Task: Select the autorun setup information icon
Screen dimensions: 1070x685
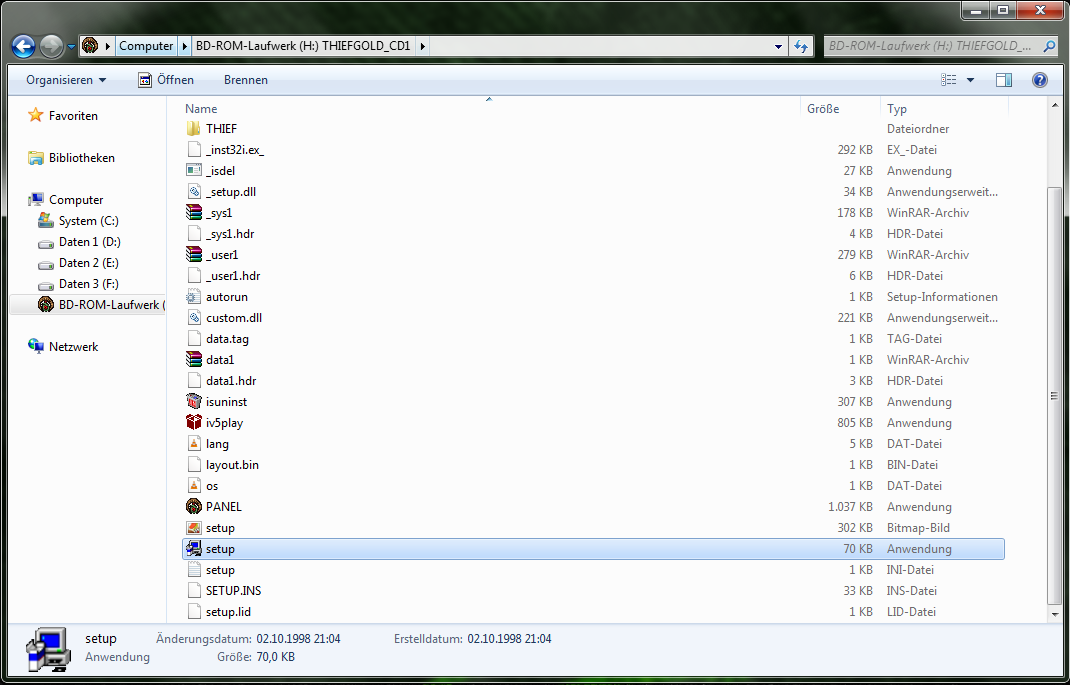Action: (194, 297)
